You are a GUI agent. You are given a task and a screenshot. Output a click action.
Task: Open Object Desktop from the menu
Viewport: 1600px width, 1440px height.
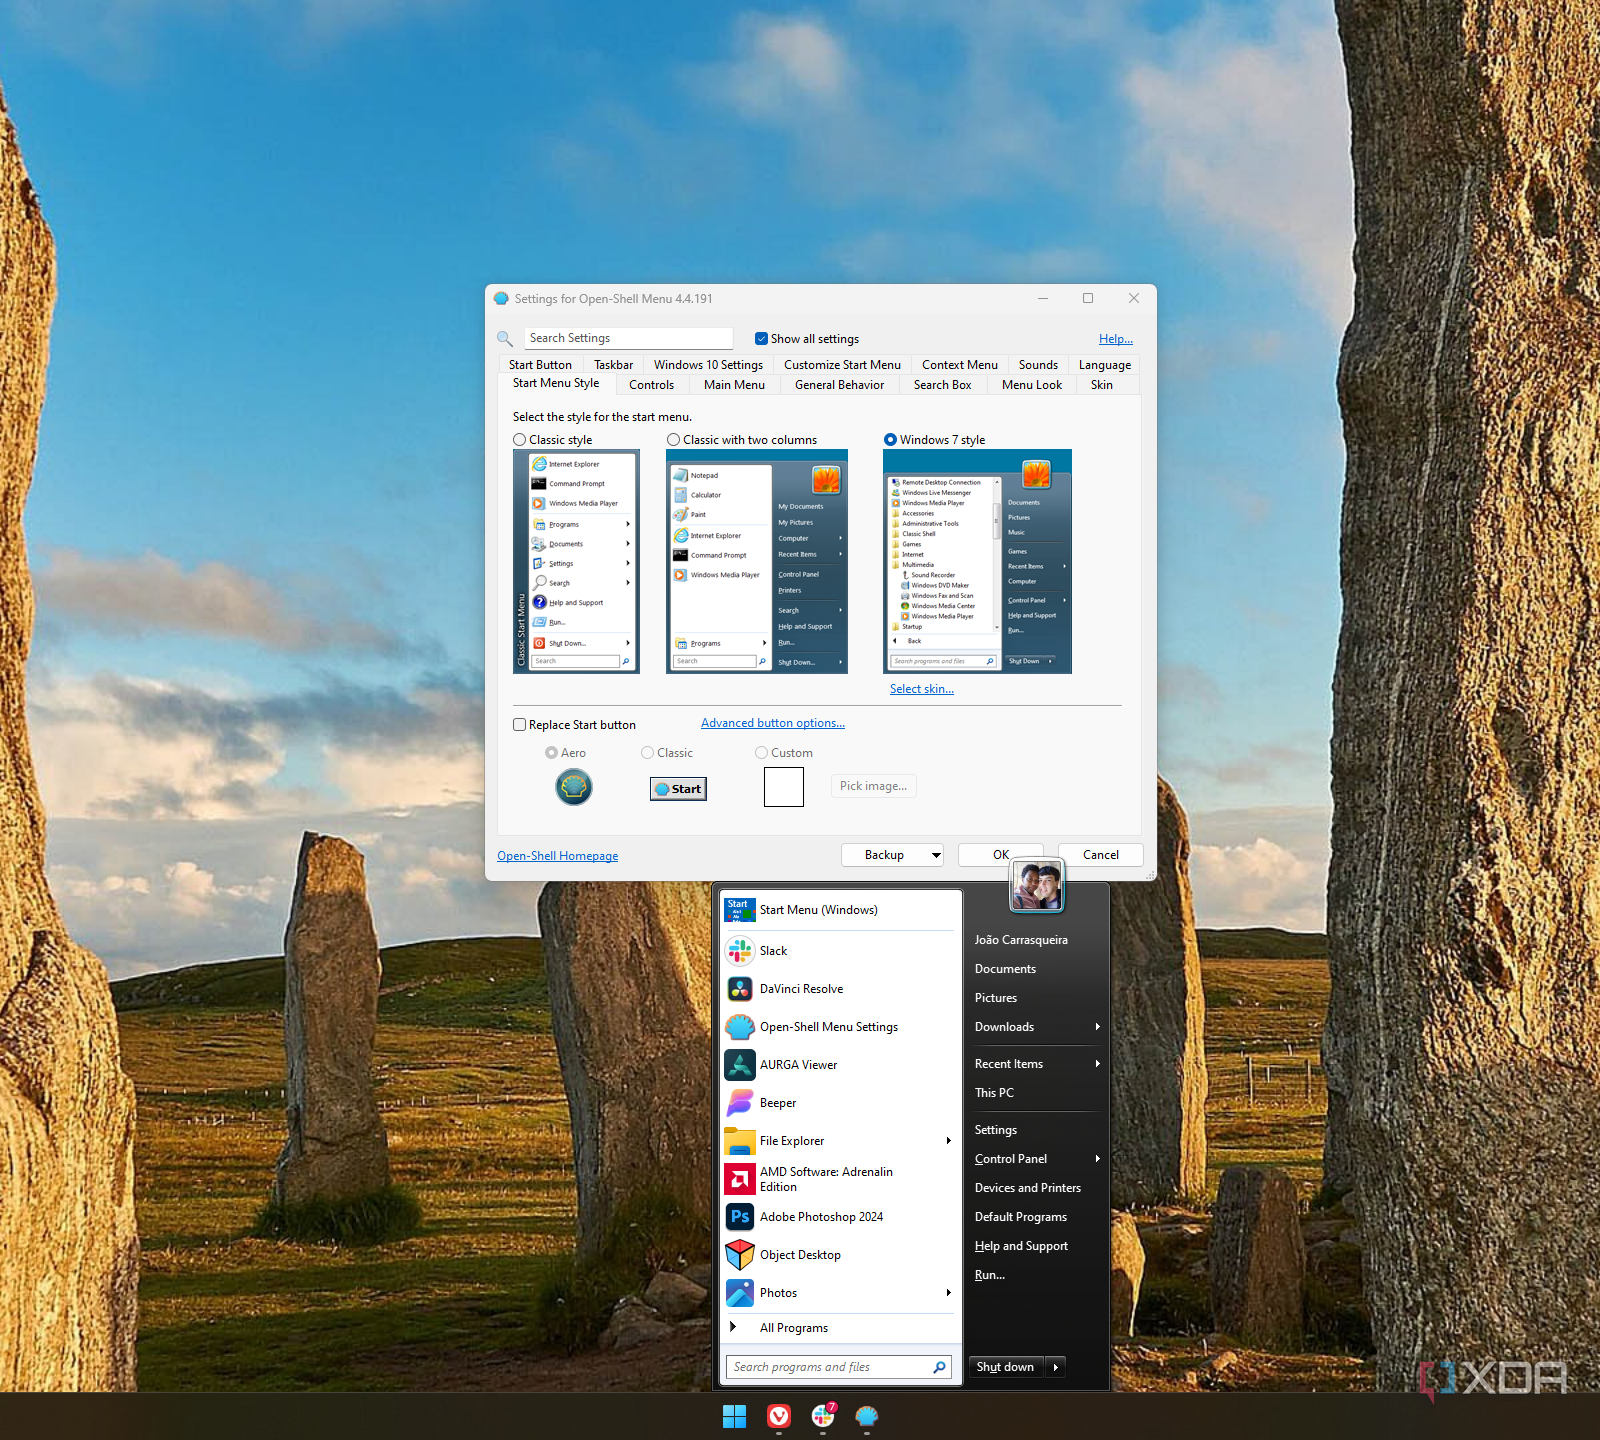[x=799, y=1255]
